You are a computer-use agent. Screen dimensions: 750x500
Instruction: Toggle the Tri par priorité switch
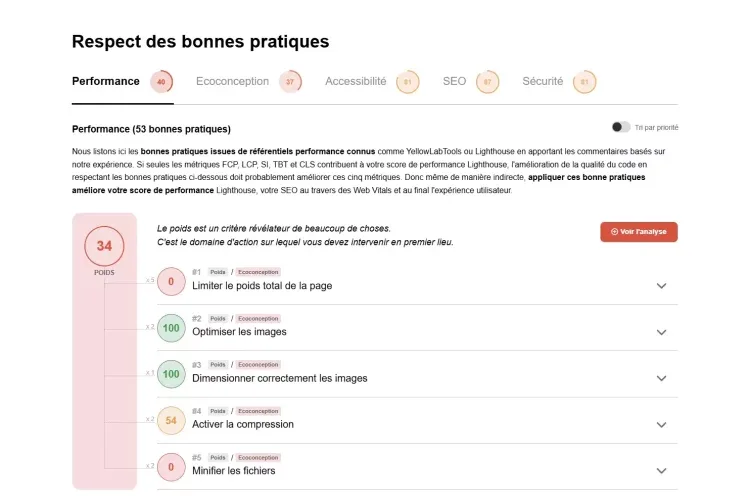[x=621, y=127]
